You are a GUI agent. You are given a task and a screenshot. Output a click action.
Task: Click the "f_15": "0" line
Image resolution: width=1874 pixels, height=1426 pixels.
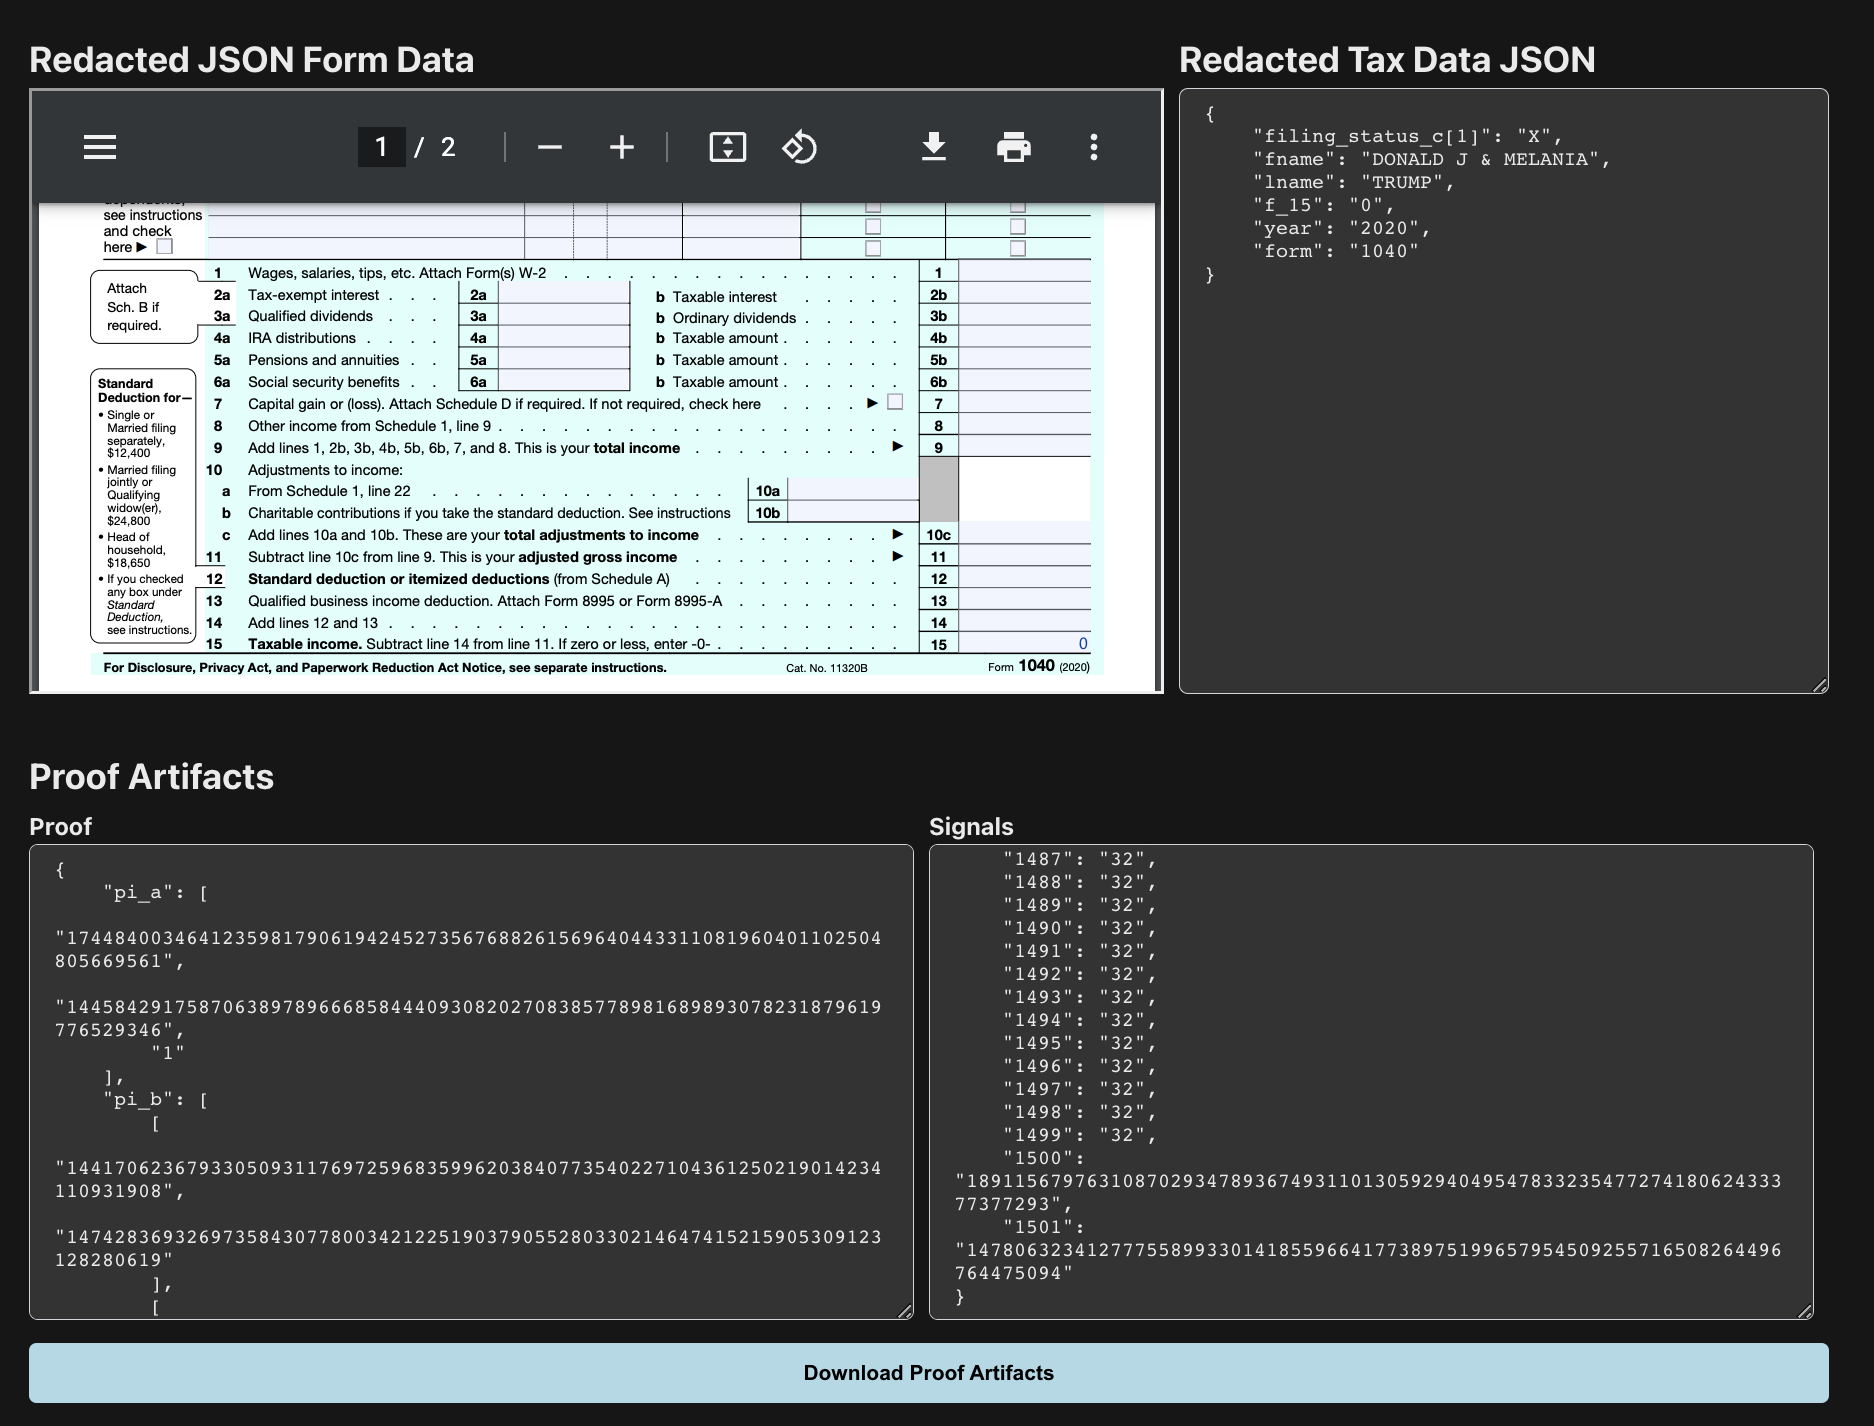click(1323, 205)
